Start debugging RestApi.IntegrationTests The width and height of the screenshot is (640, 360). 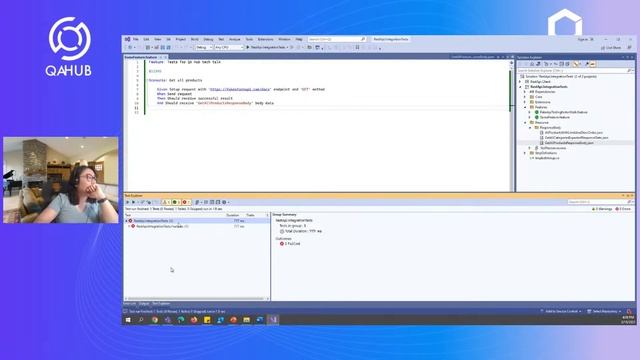pyautogui.click(x=267, y=47)
